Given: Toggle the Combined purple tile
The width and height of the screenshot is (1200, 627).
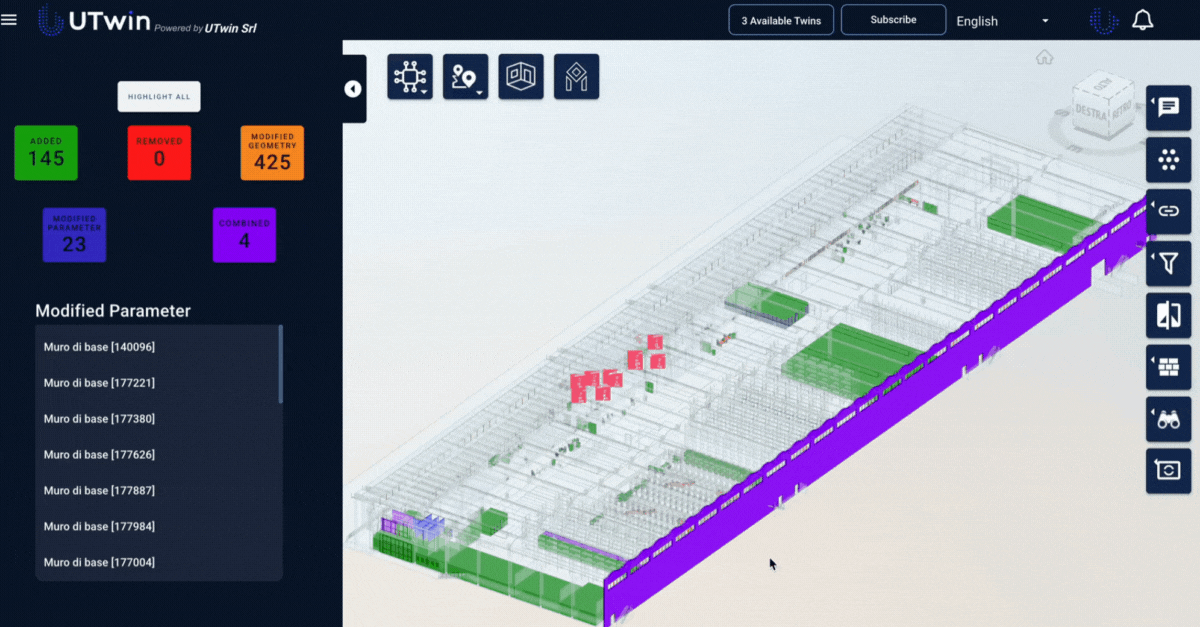Looking at the screenshot, I should tap(244, 235).
